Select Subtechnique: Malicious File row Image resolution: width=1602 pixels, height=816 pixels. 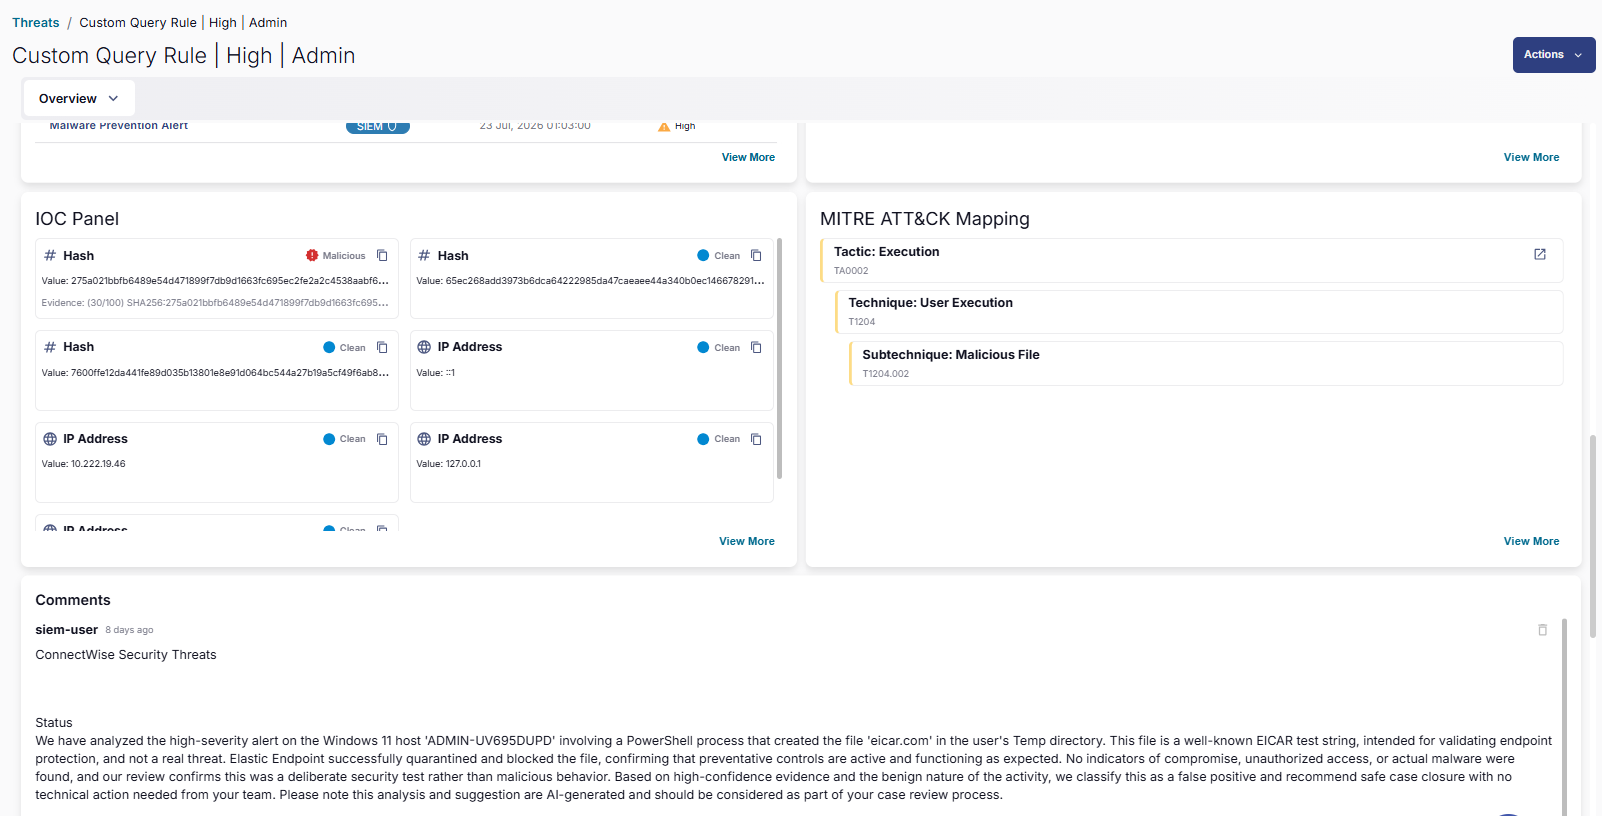click(1206, 364)
